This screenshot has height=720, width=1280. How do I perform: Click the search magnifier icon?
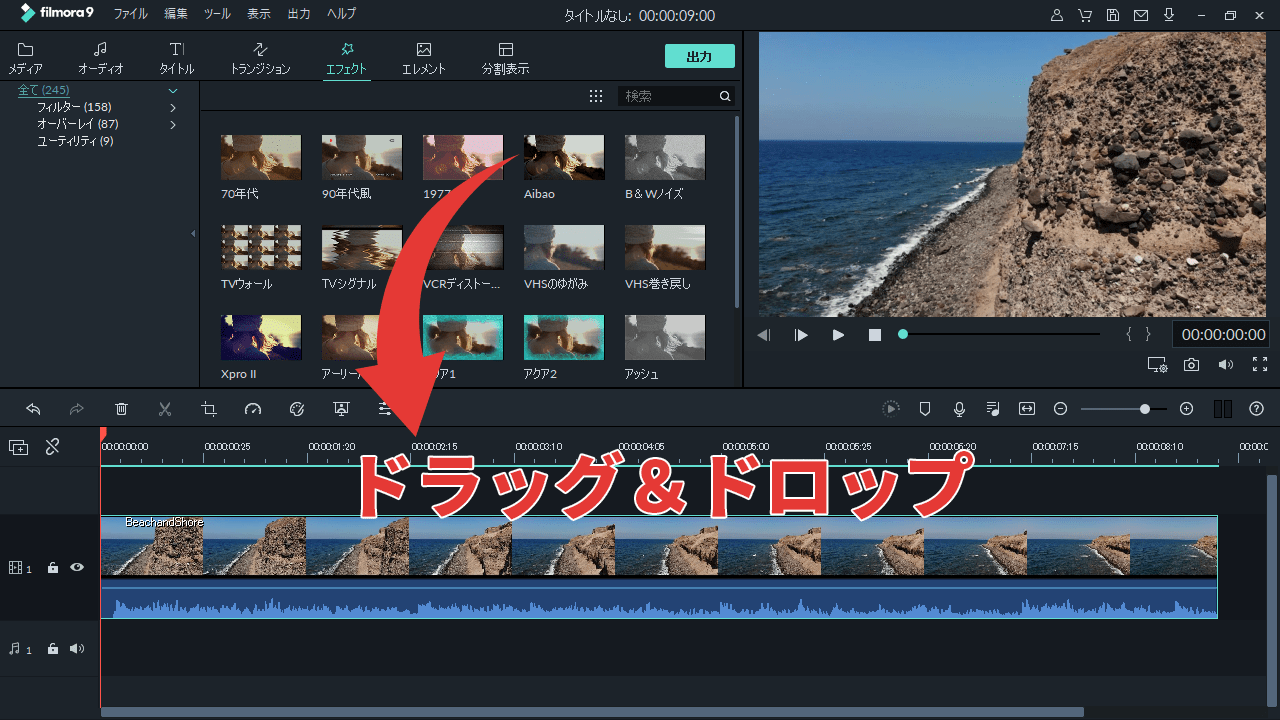point(725,96)
